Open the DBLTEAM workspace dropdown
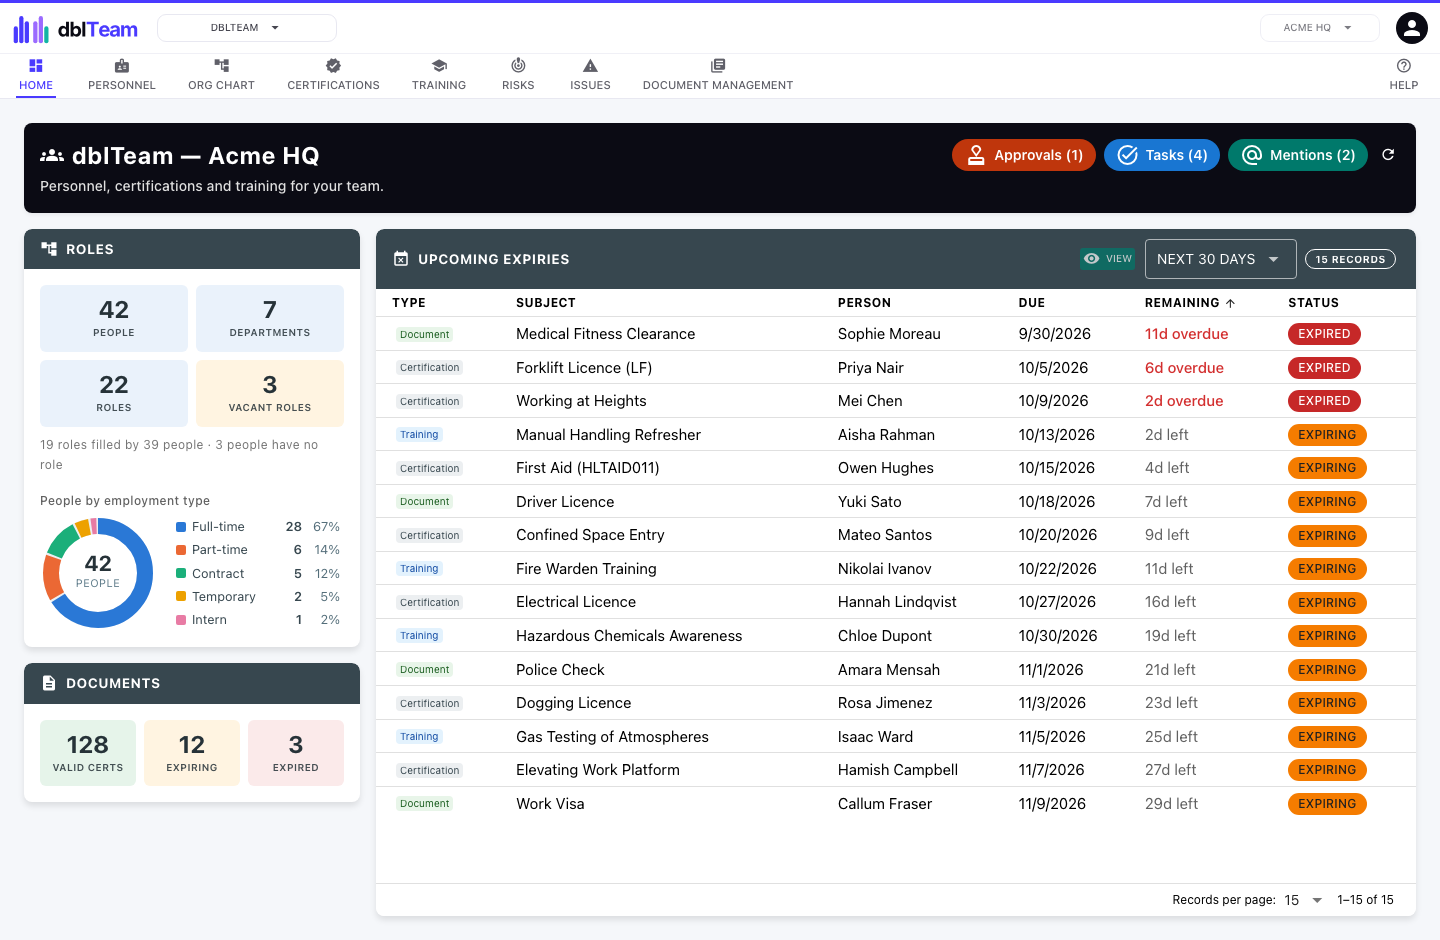The image size is (1440, 940). [247, 28]
